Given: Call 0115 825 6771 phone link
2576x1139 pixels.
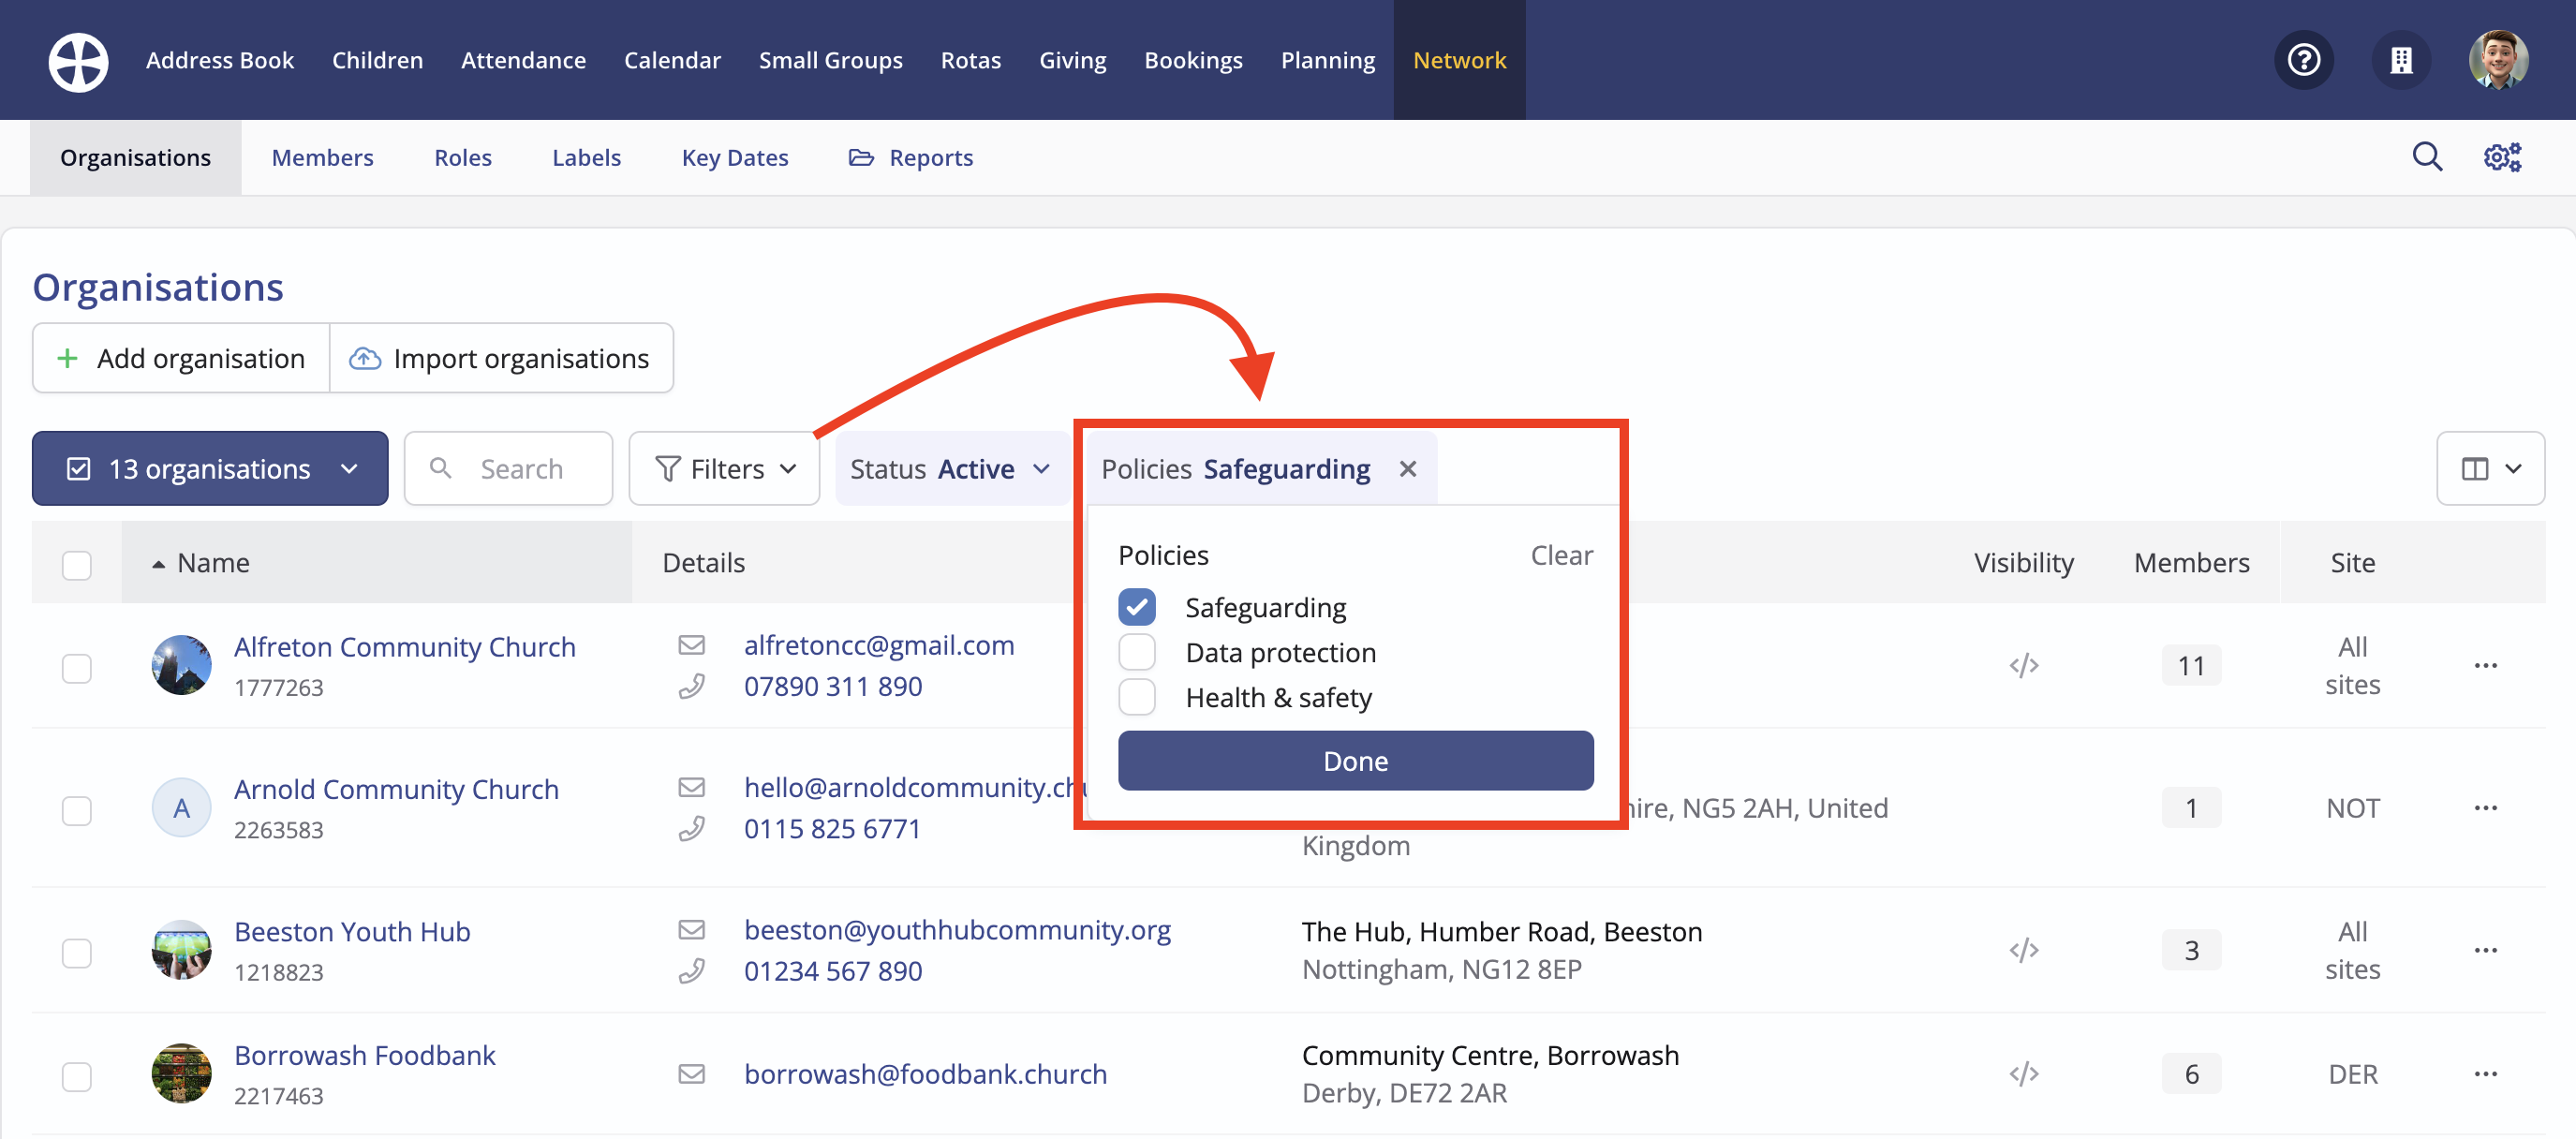Looking at the screenshot, I should point(832,829).
